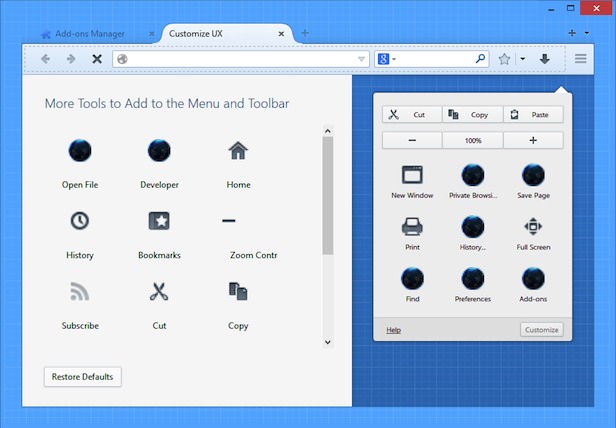
Task: Choose the Subscribe RSS feed icon
Action: pos(80,292)
